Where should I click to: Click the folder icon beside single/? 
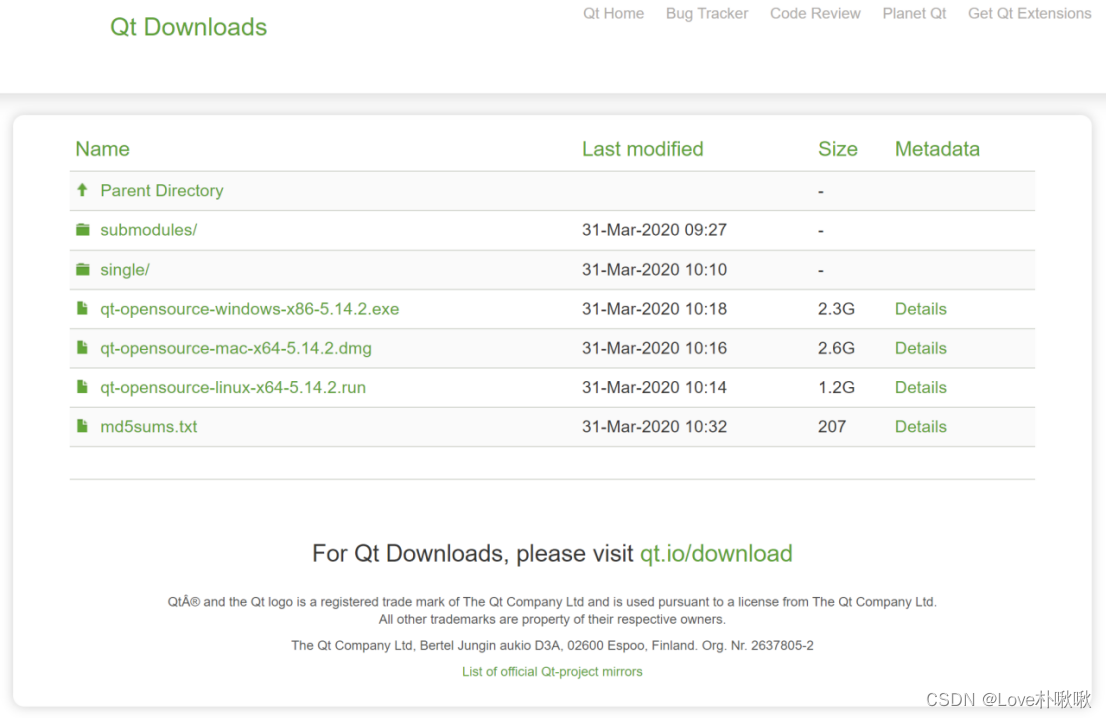pyautogui.click(x=83, y=269)
